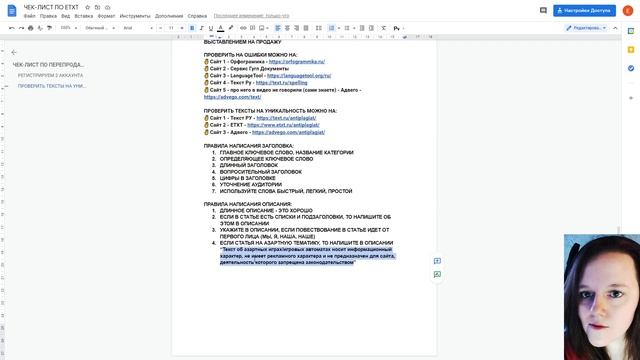Open the etxt.ru antiplagiat link
The height and width of the screenshot is (360, 640).
point(283,125)
